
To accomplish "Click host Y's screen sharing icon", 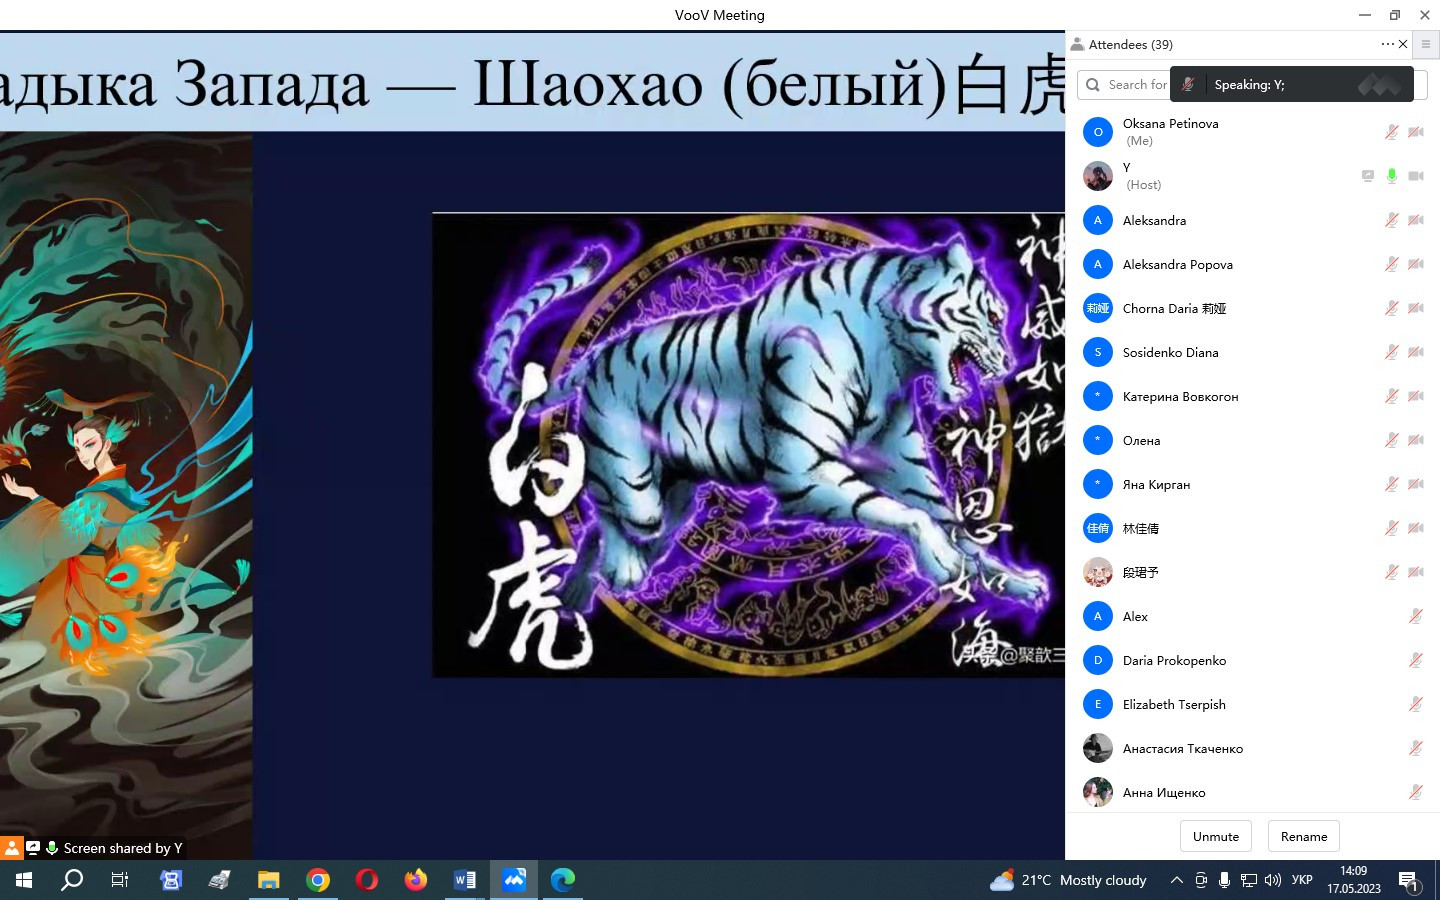I will (1367, 176).
